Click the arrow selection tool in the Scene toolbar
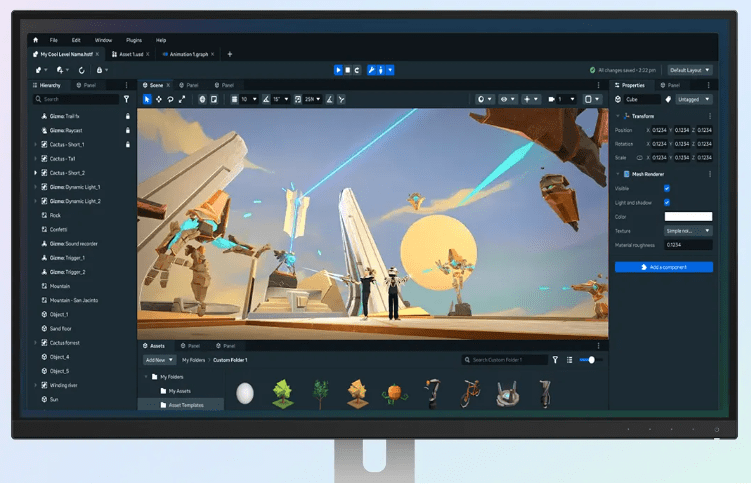 [147, 99]
